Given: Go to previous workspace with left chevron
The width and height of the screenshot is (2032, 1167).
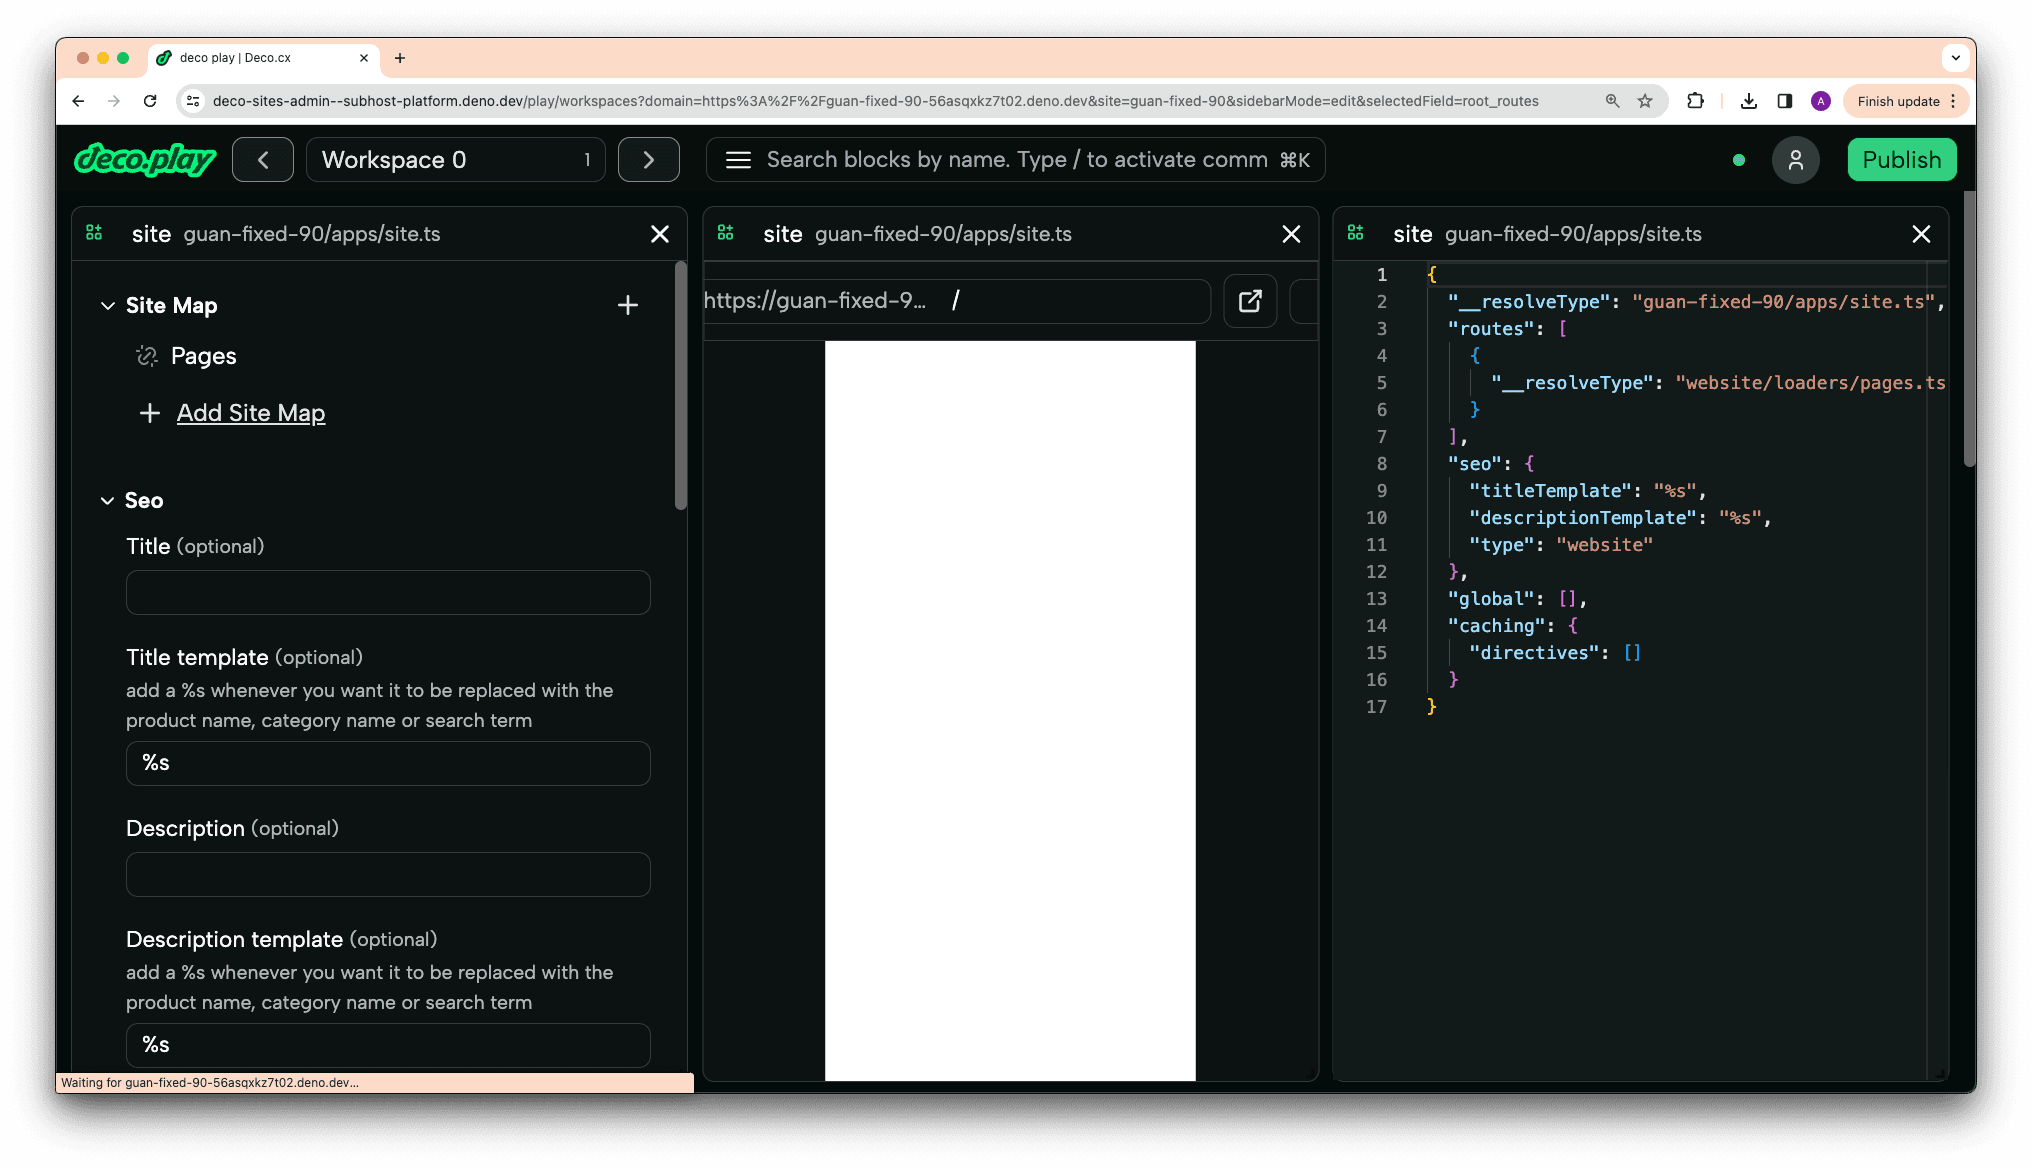Looking at the screenshot, I should coord(263,160).
